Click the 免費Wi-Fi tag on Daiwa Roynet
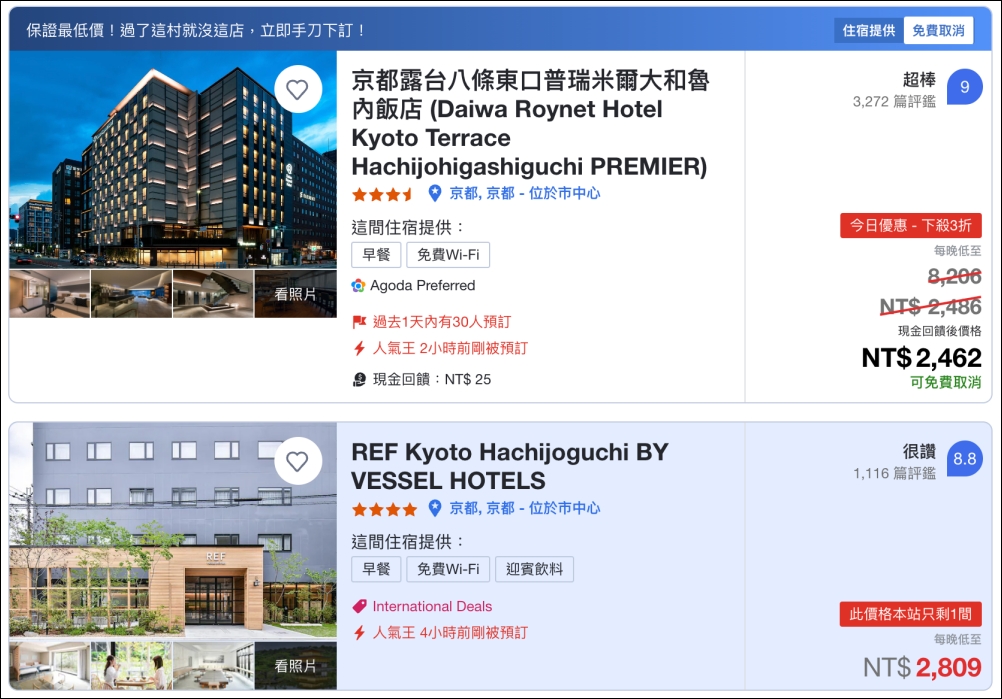The image size is (1002, 699). [448, 255]
